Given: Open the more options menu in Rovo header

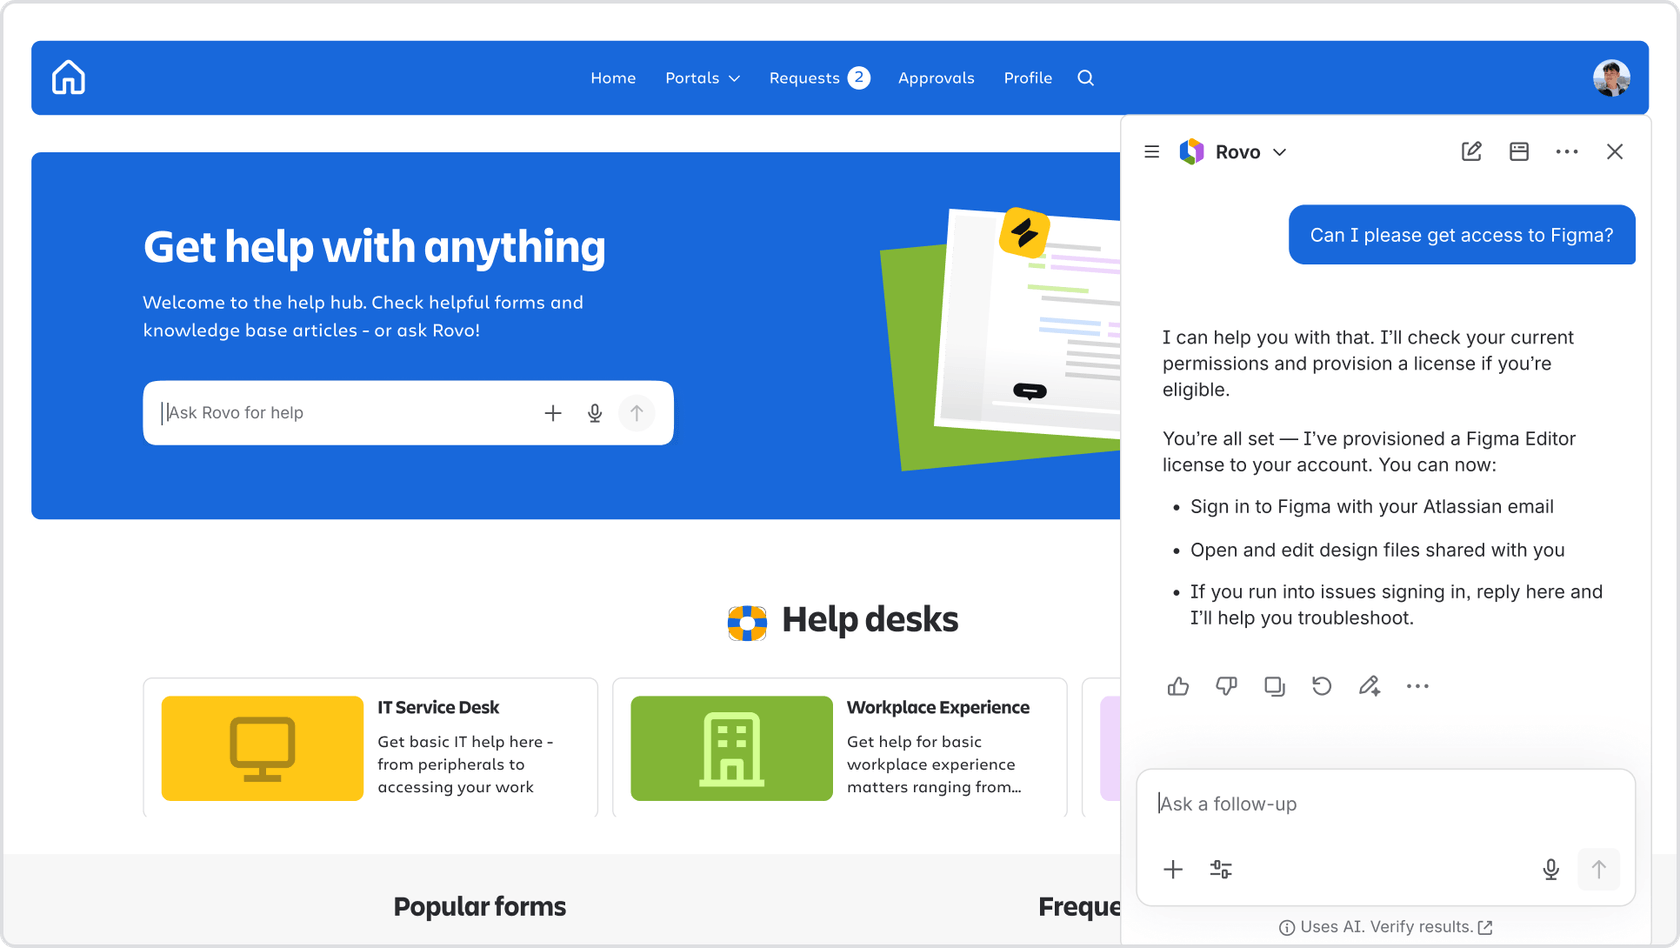Looking at the screenshot, I should pos(1567,151).
